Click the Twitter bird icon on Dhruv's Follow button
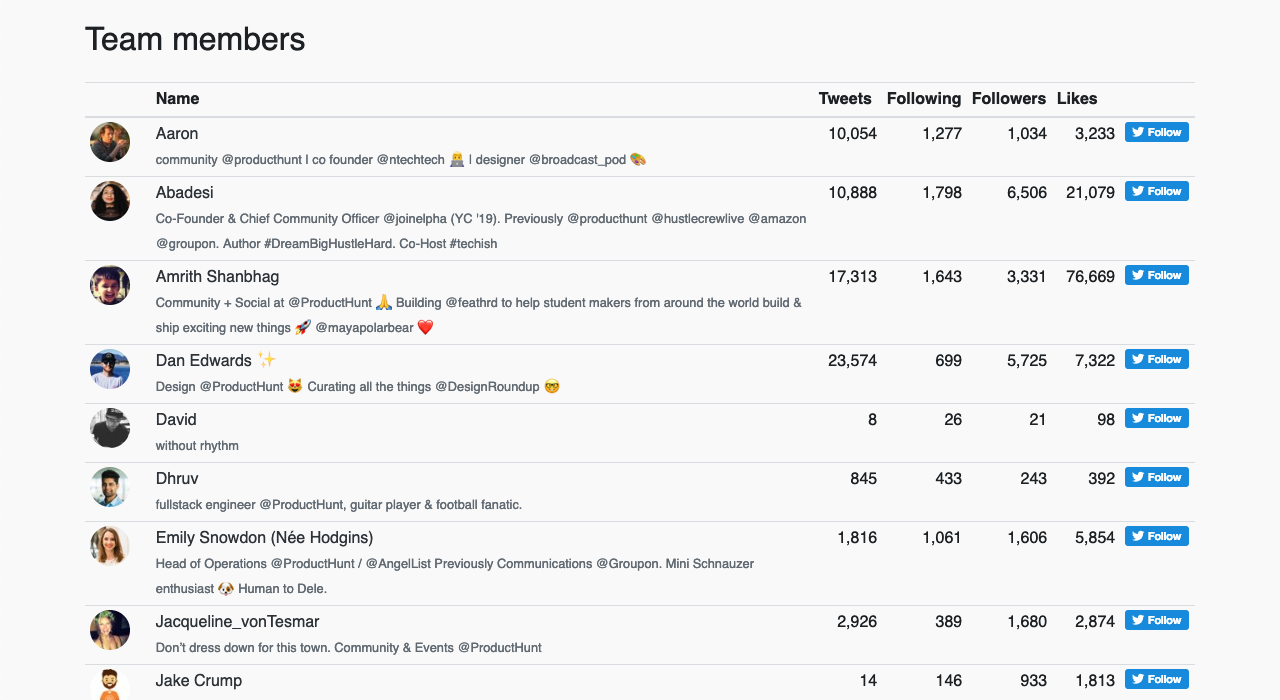This screenshot has height=700, width=1280. [x=1137, y=477]
